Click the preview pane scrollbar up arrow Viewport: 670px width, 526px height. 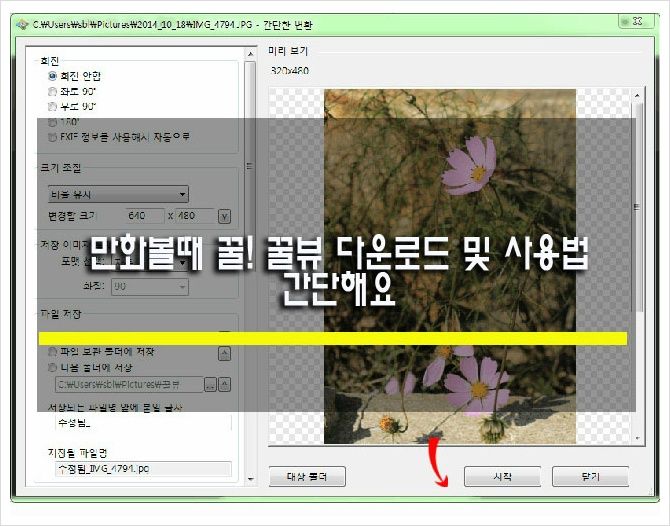coord(637,95)
